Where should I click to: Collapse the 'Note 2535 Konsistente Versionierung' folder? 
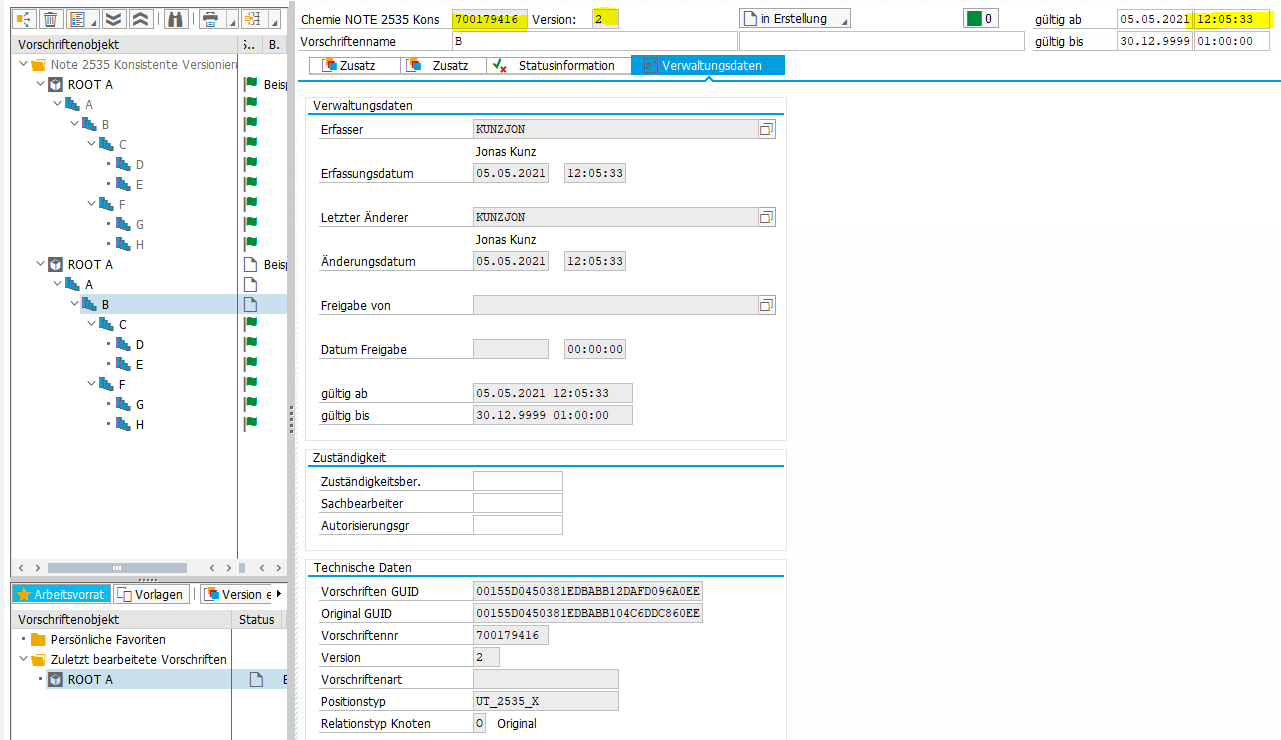pyautogui.click(x=24, y=64)
